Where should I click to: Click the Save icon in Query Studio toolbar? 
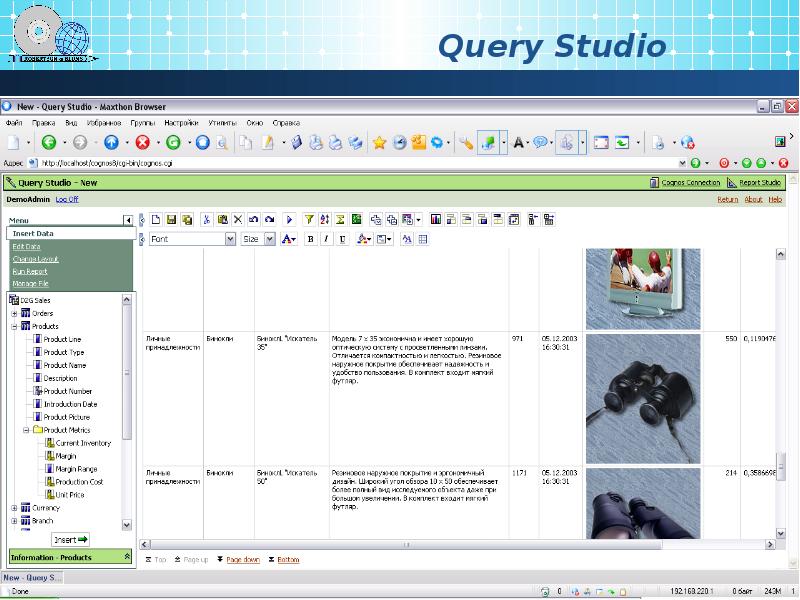(172, 219)
